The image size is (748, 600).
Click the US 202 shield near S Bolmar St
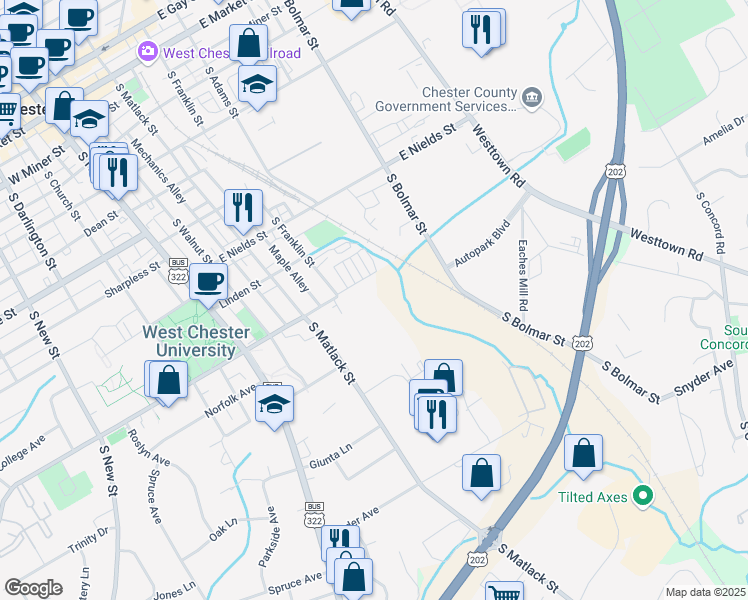coord(582,343)
